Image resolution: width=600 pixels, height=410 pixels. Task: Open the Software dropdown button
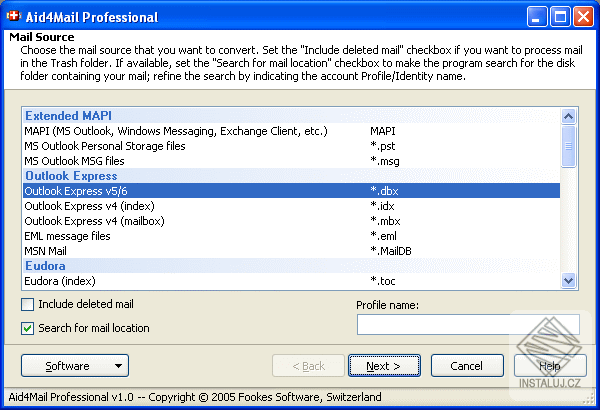point(75,366)
